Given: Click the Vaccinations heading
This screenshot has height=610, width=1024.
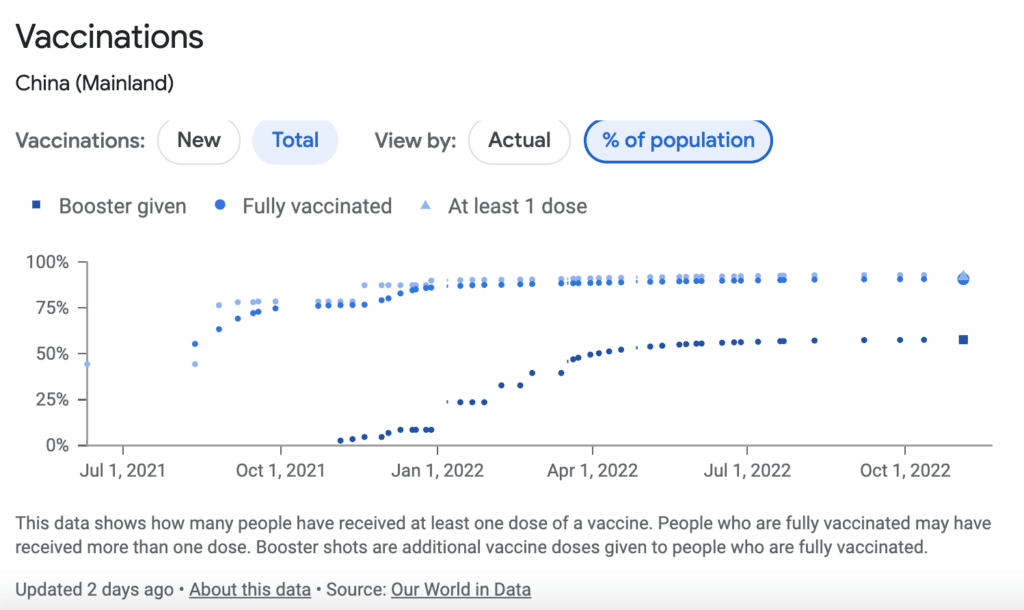Looking at the screenshot, I should pos(109,38).
